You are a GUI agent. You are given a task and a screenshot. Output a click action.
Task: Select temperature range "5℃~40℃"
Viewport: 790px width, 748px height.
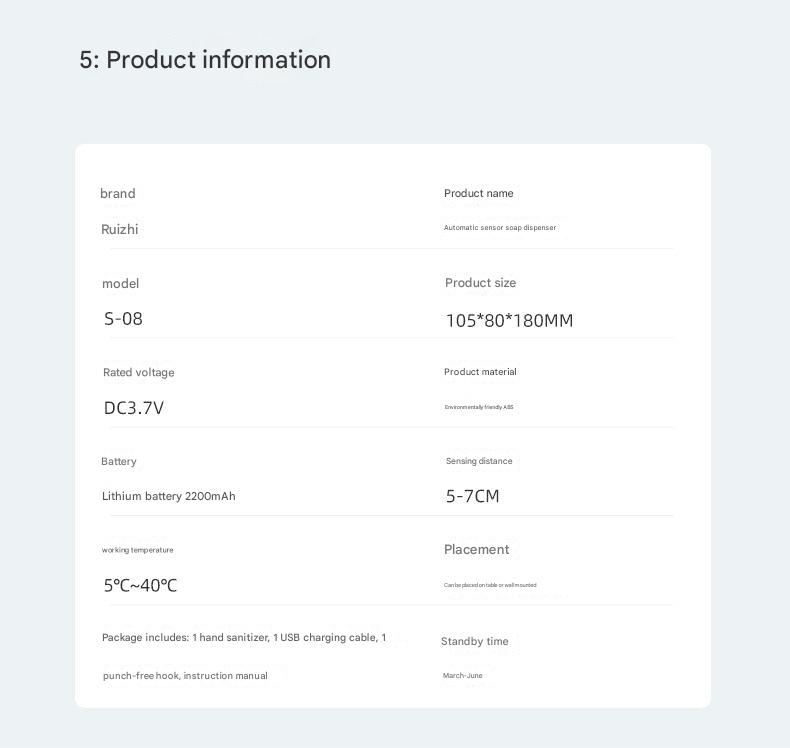(x=140, y=586)
